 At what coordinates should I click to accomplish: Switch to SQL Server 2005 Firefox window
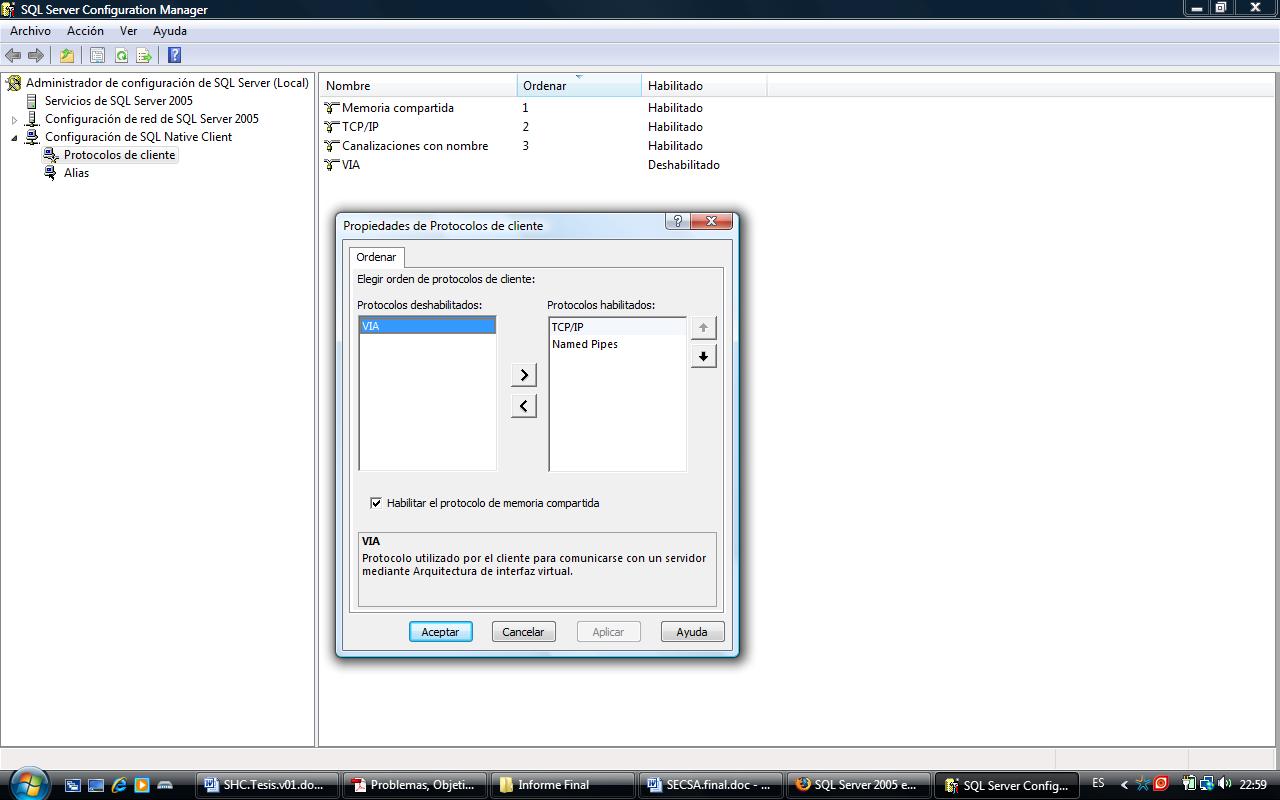(858, 785)
